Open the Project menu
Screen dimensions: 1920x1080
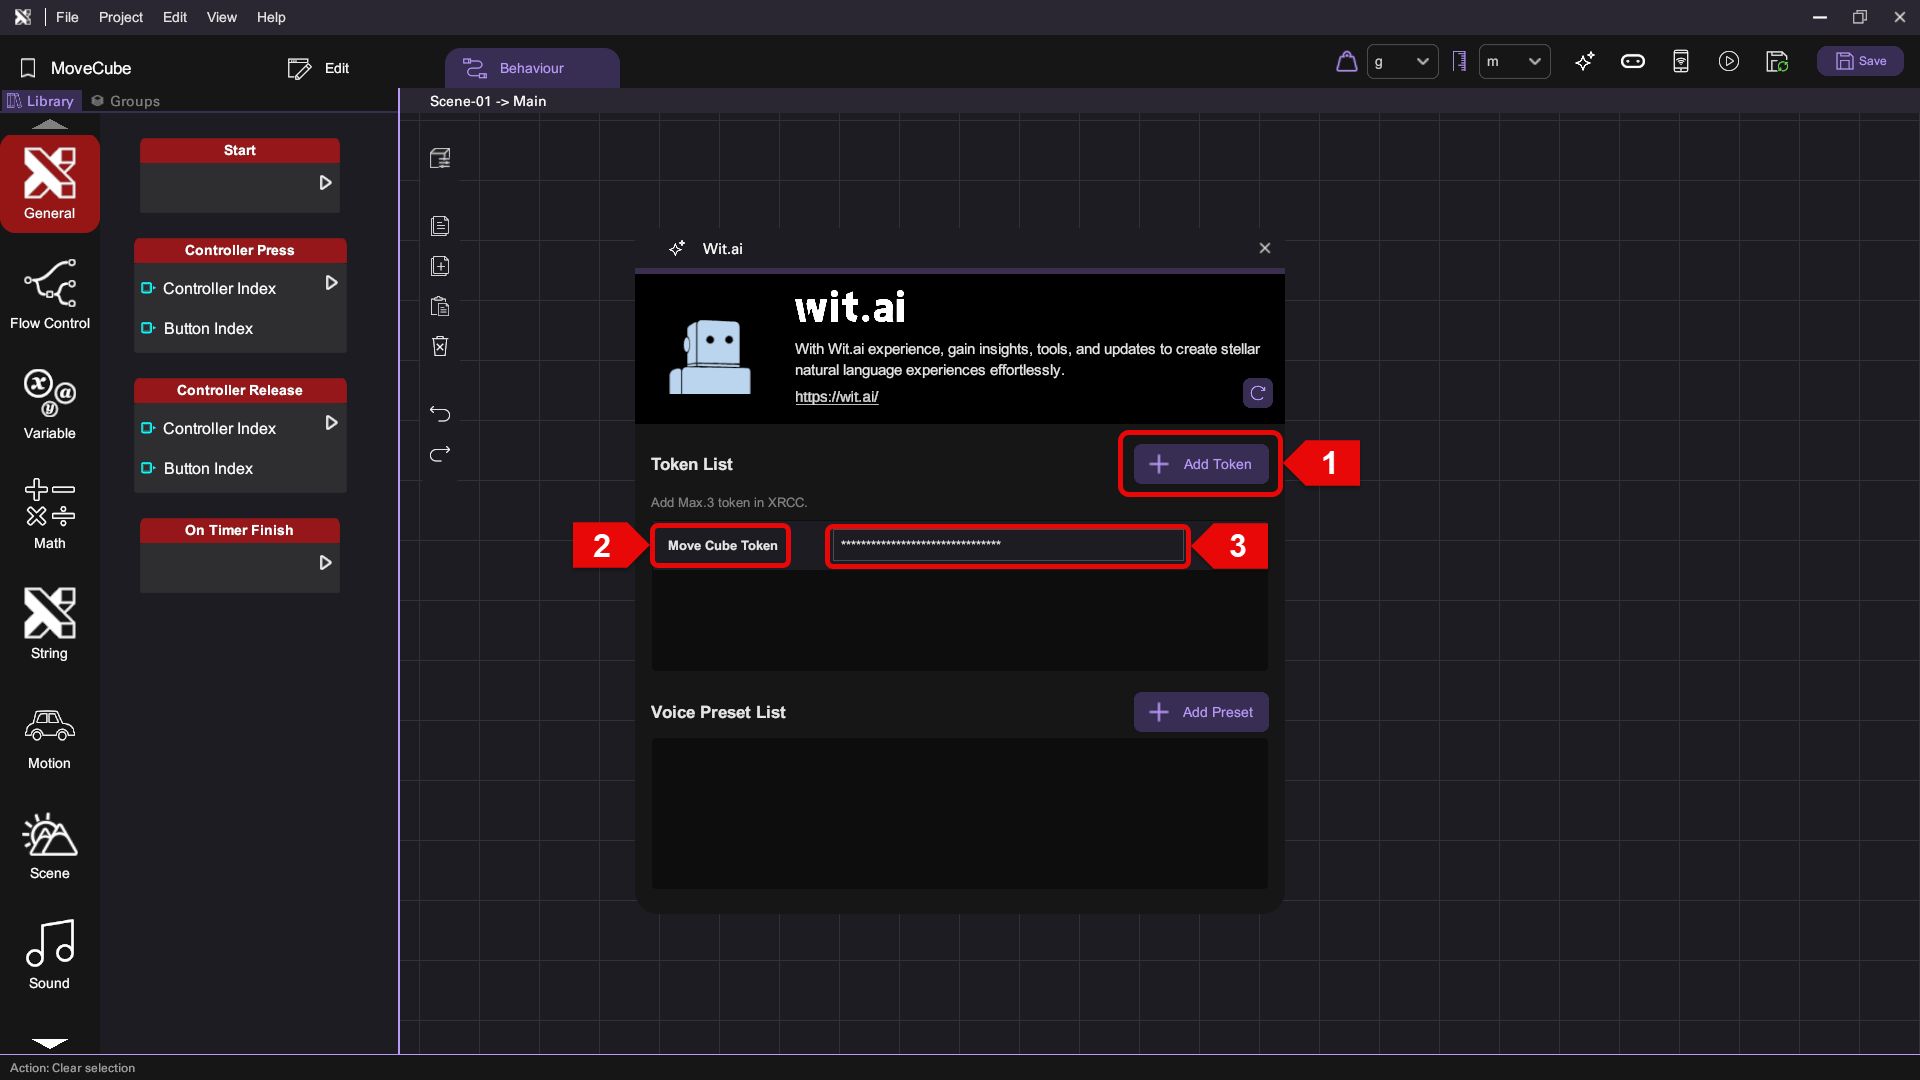(120, 17)
